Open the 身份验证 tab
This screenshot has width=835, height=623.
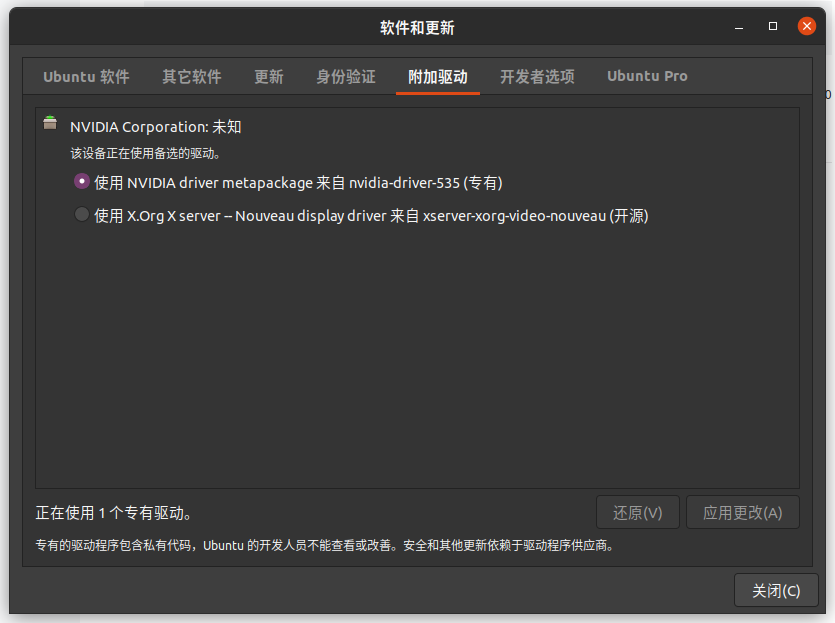click(345, 76)
